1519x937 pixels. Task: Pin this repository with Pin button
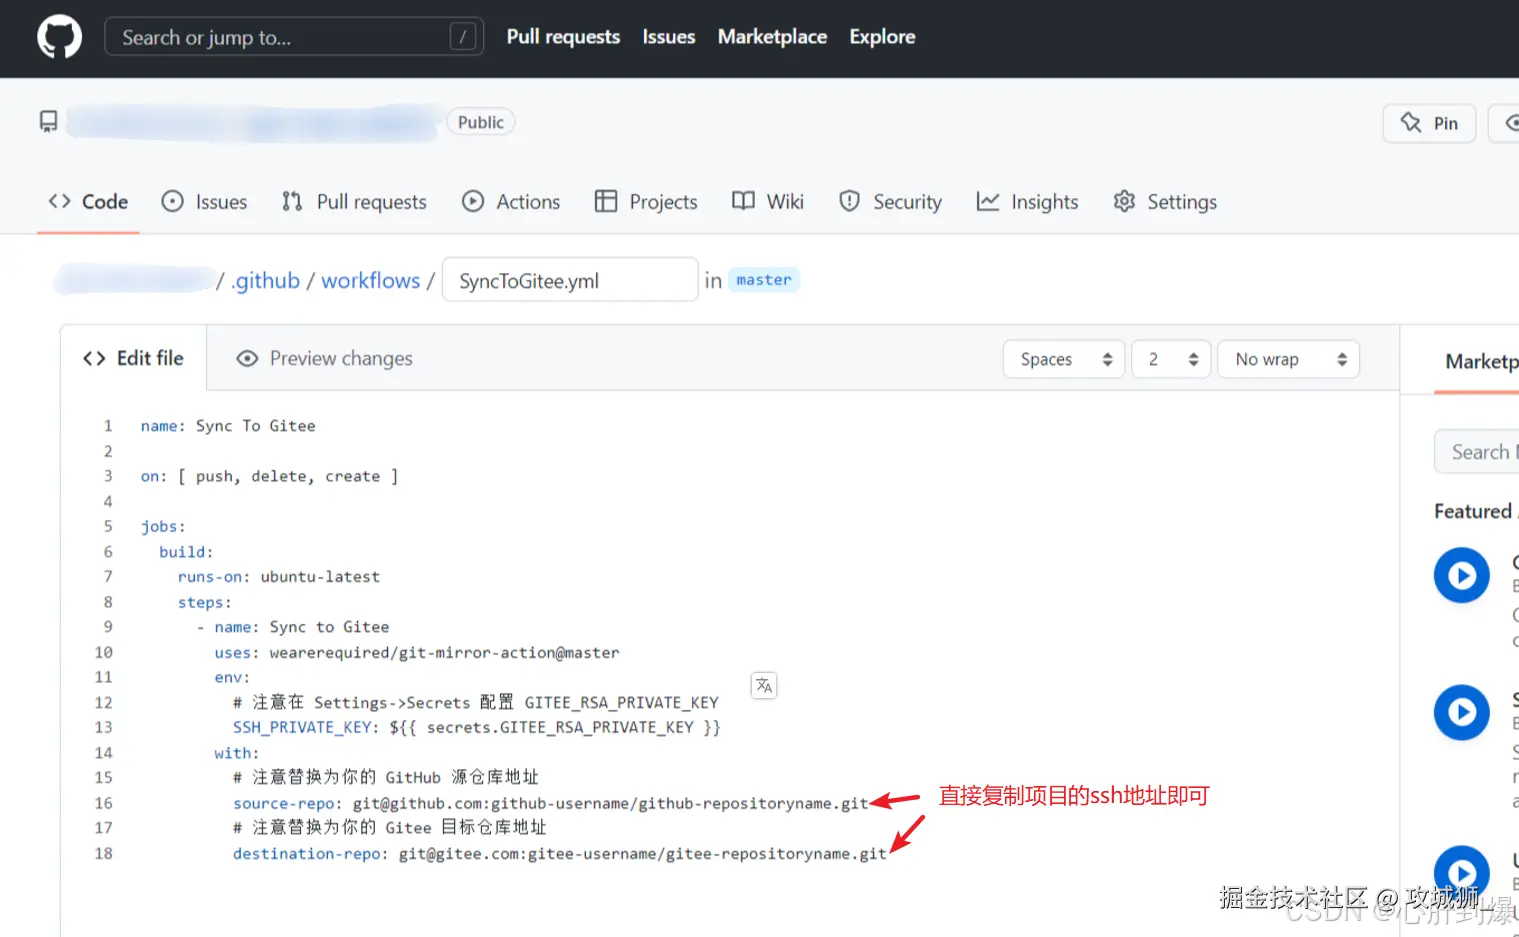click(1429, 123)
